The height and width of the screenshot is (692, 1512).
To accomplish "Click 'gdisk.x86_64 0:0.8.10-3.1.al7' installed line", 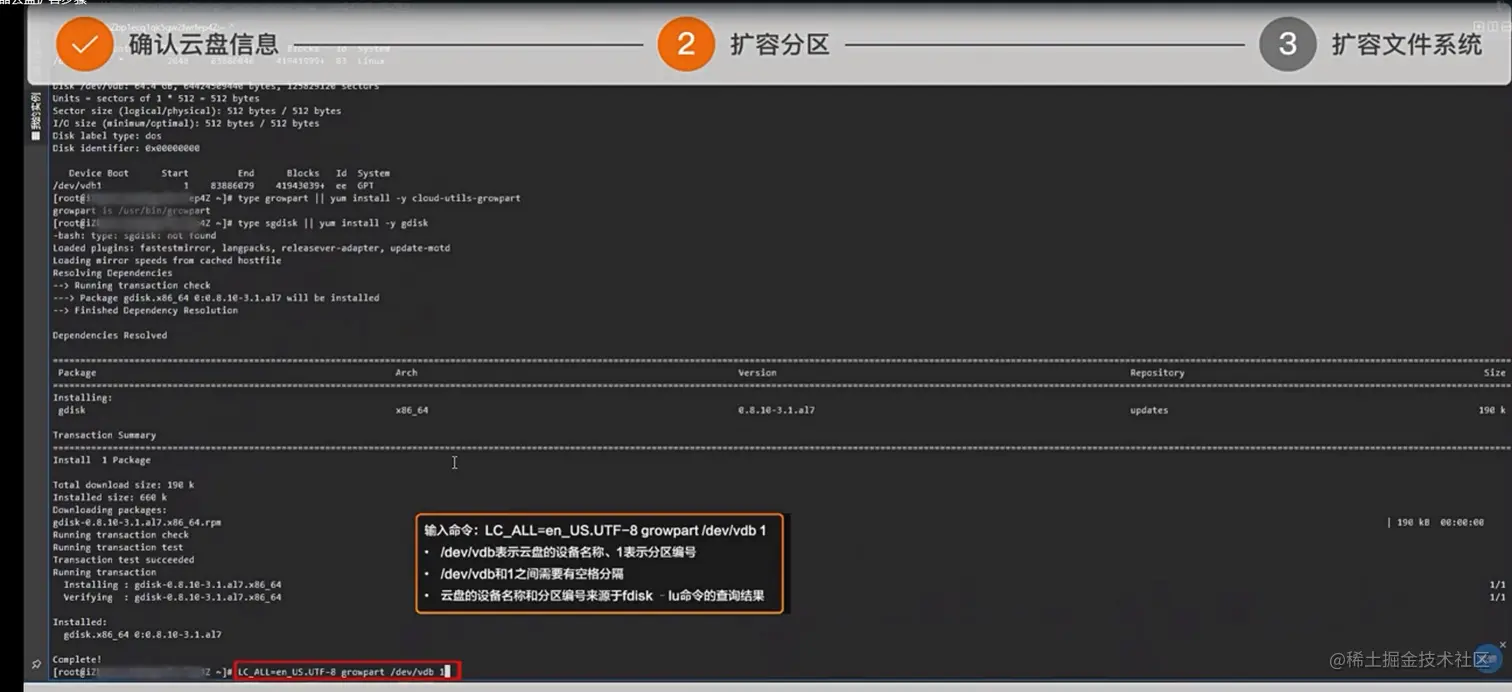I will coord(142,635).
